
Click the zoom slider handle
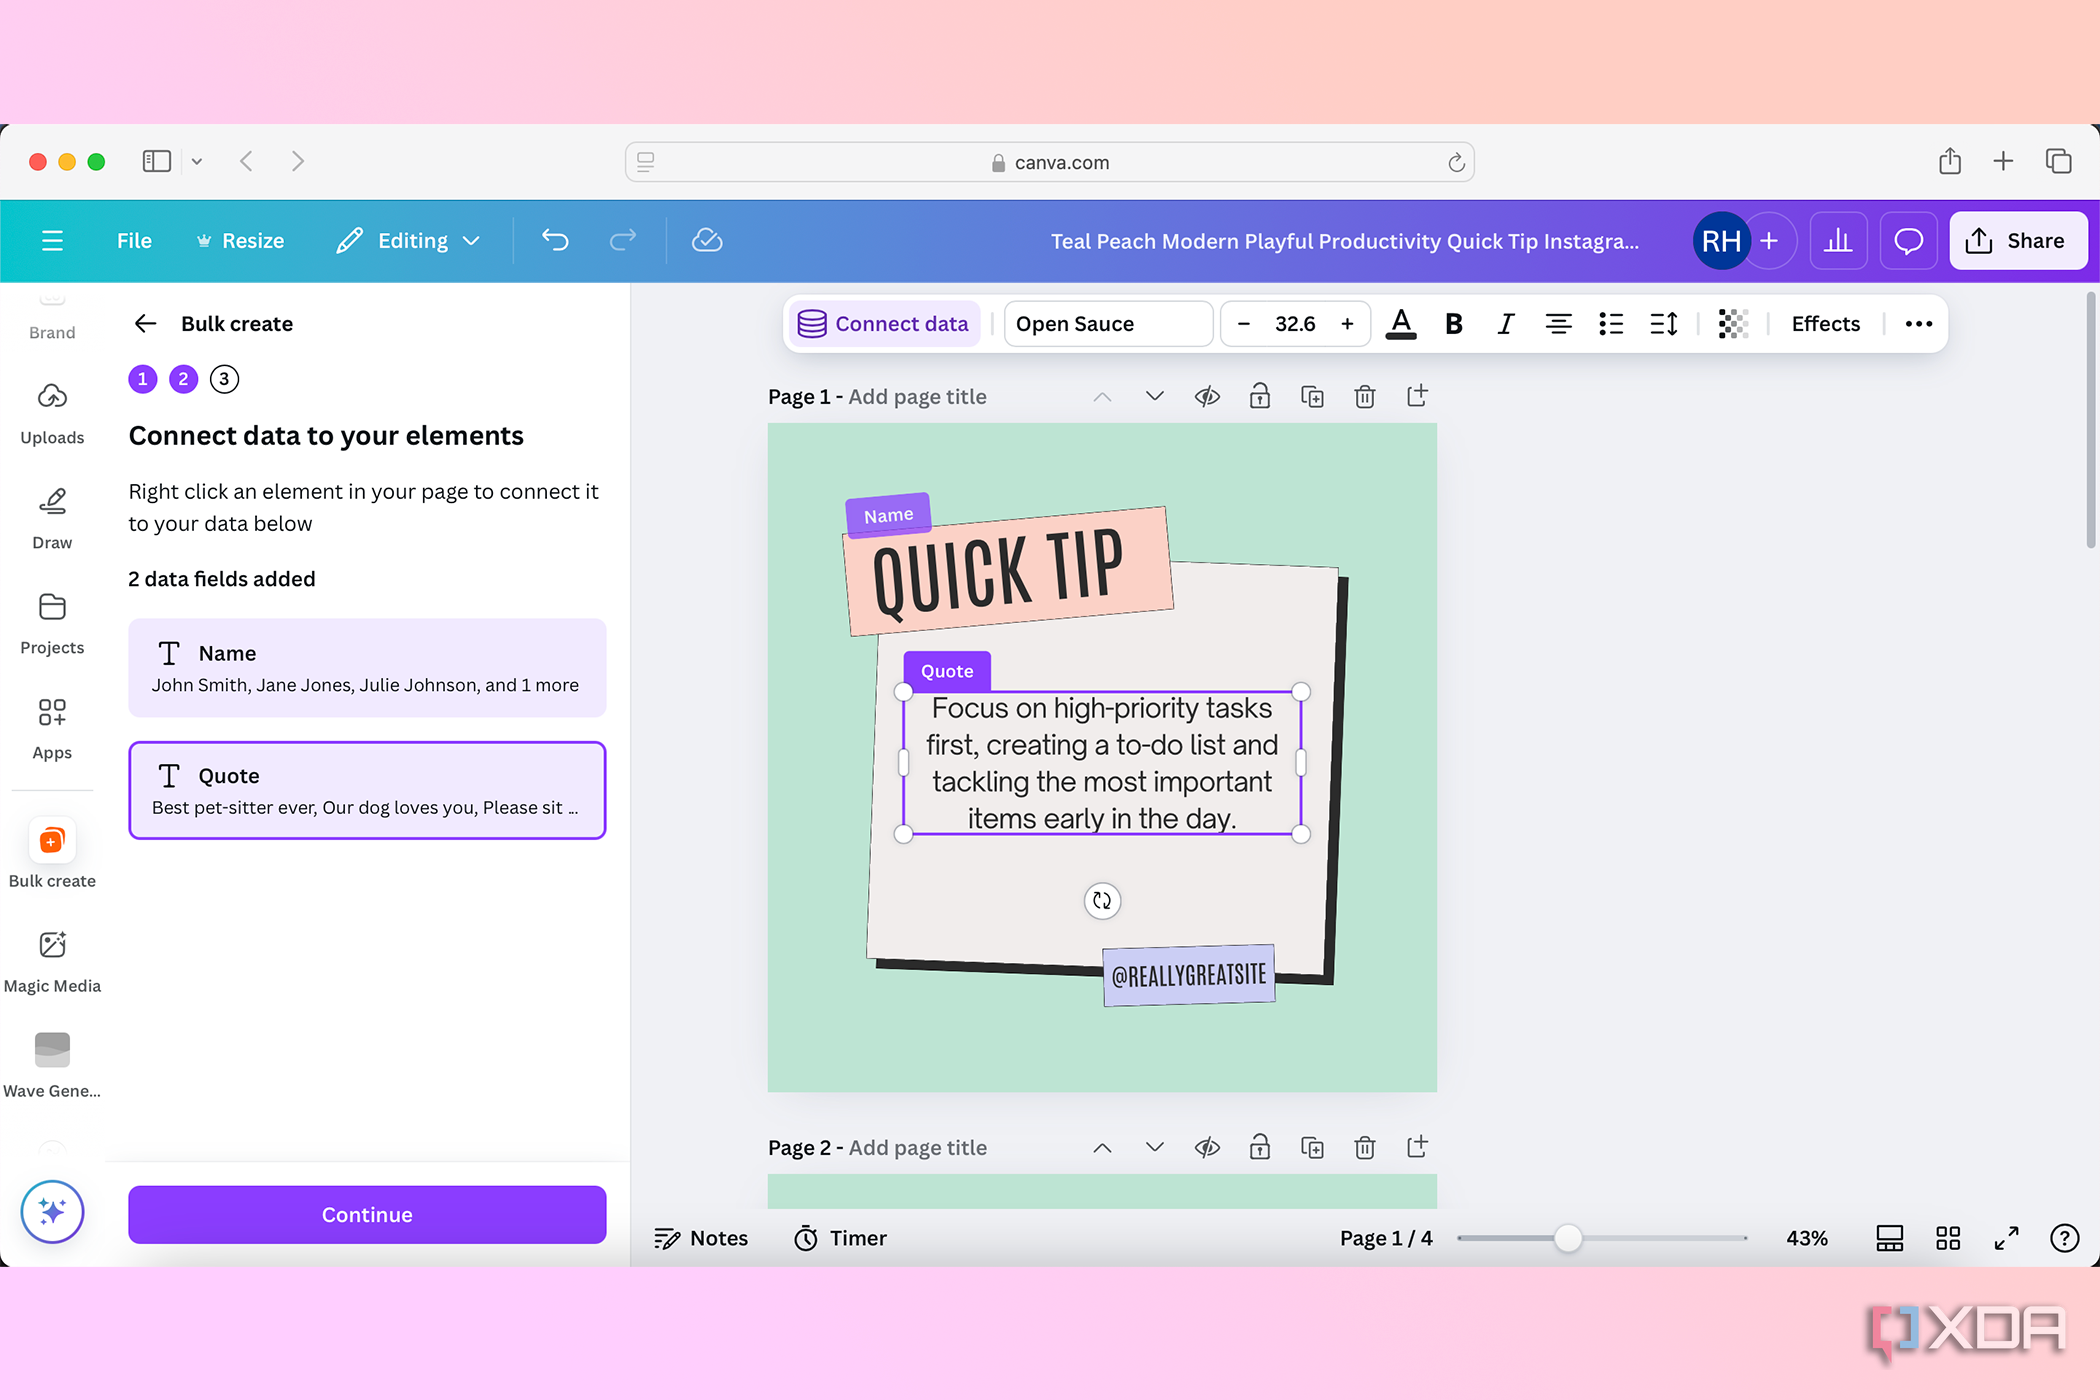pyautogui.click(x=1568, y=1238)
